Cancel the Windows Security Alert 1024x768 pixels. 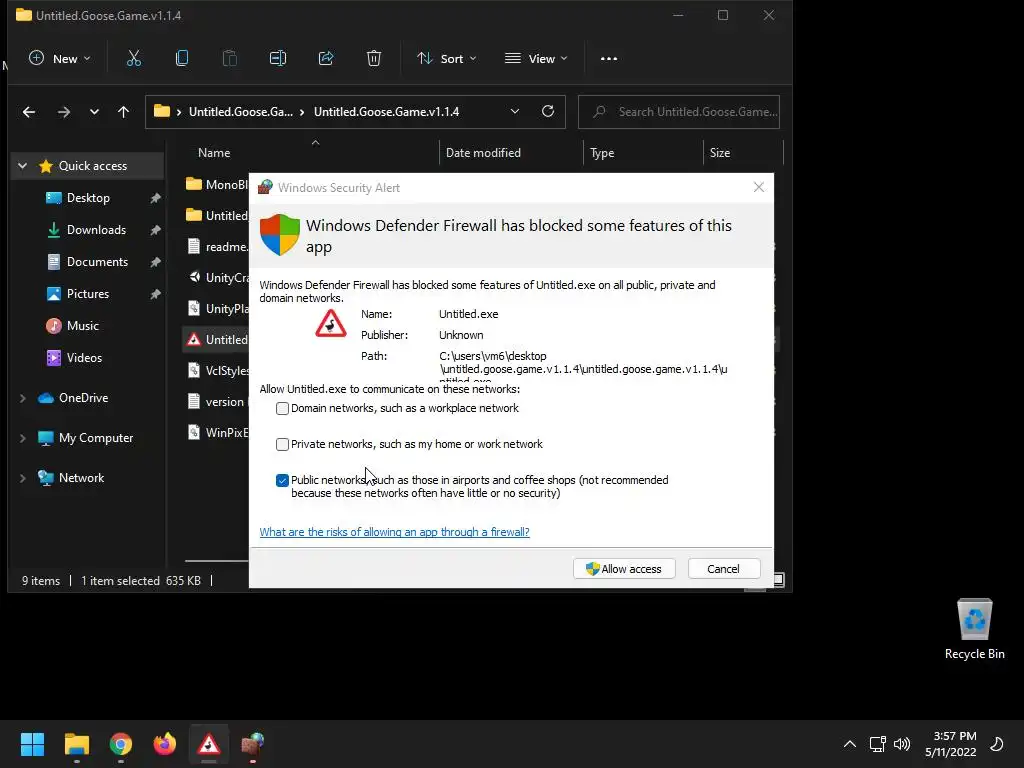click(x=724, y=569)
